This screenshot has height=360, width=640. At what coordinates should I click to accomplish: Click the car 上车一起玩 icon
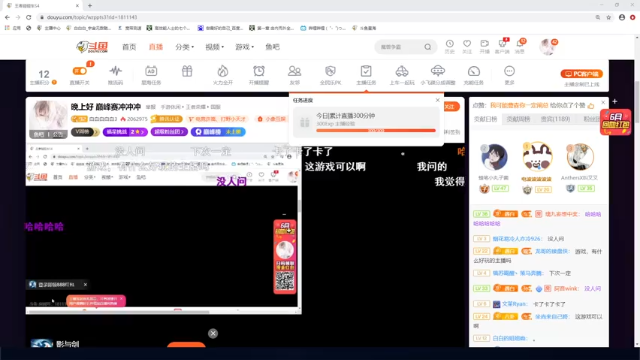pos(402,71)
